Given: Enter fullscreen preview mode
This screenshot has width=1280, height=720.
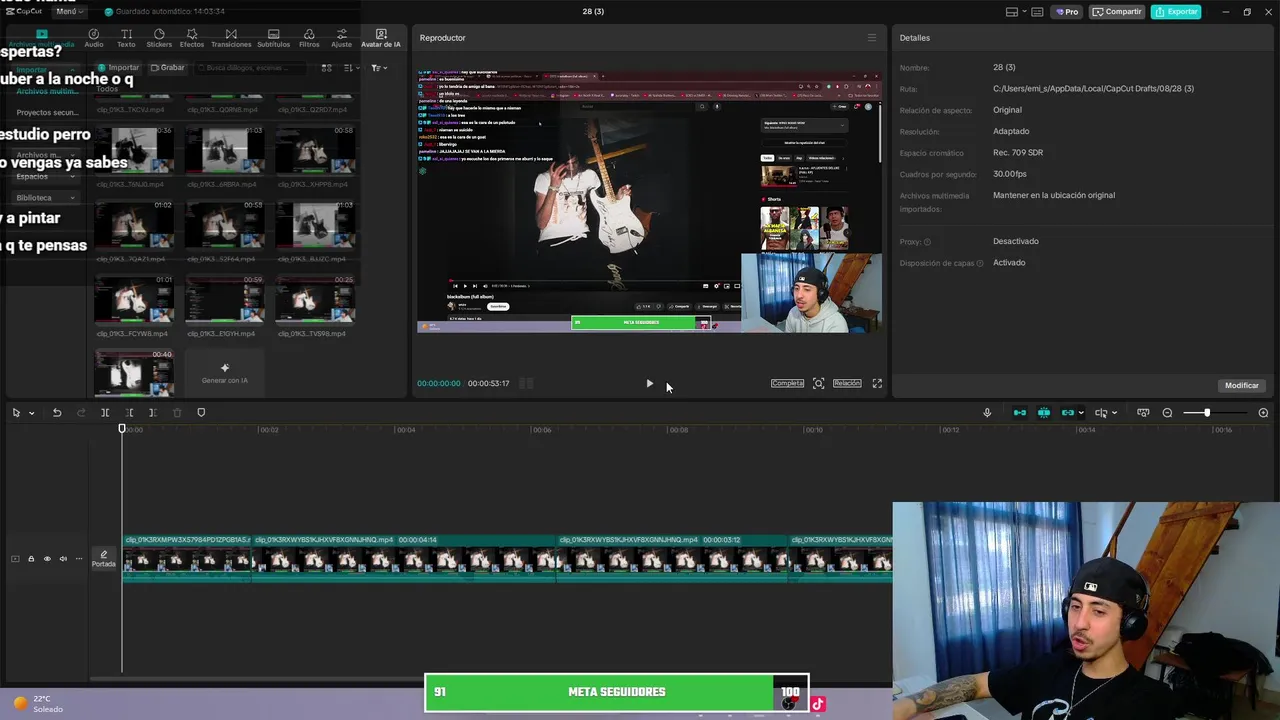Looking at the screenshot, I should (x=877, y=384).
